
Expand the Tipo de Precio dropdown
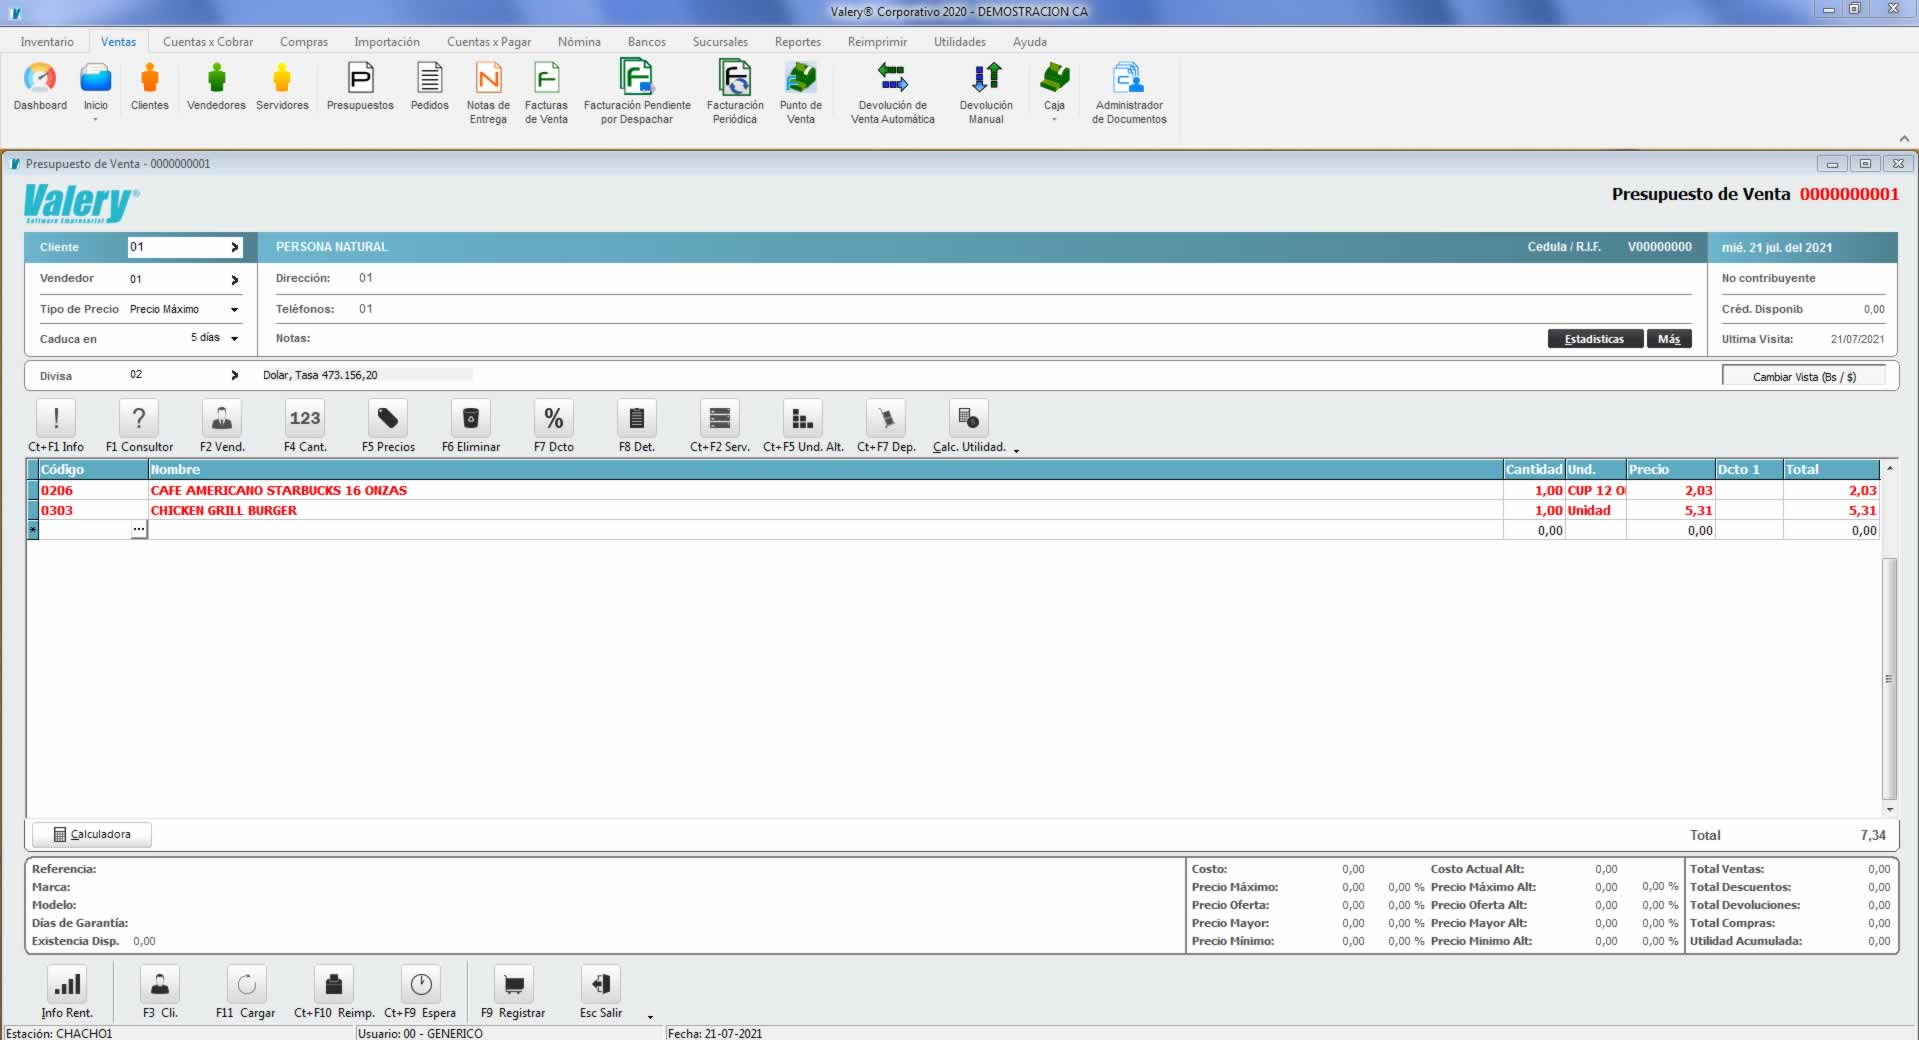pyautogui.click(x=234, y=310)
